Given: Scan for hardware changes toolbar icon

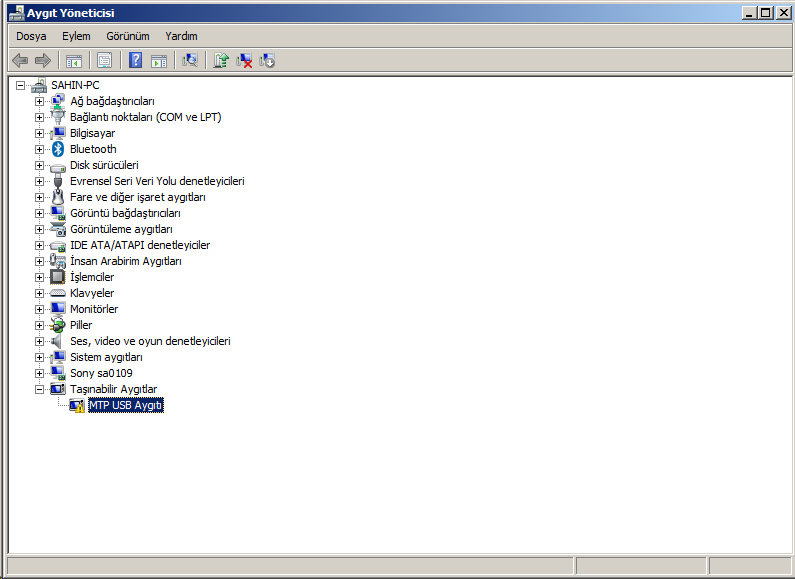Looking at the screenshot, I should [x=190, y=61].
